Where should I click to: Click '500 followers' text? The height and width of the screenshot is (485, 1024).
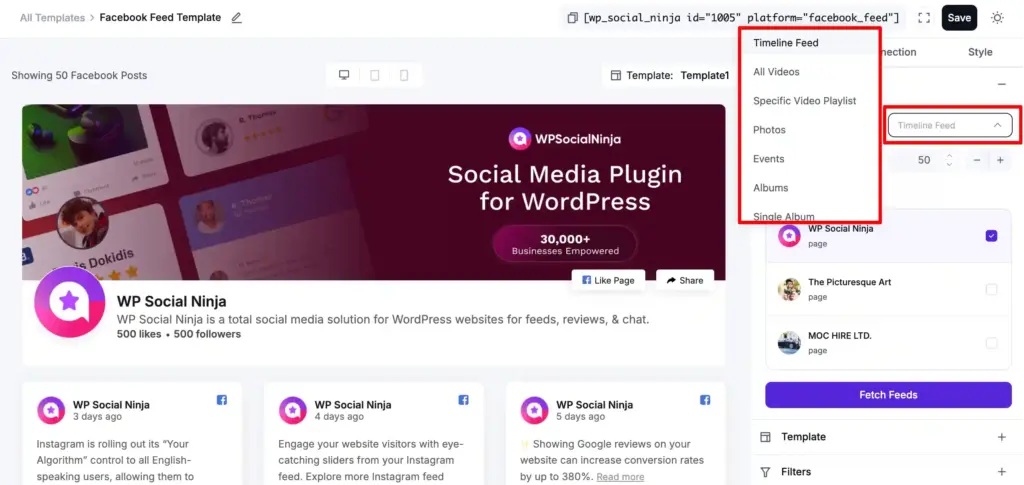pyautogui.click(x=207, y=334)
